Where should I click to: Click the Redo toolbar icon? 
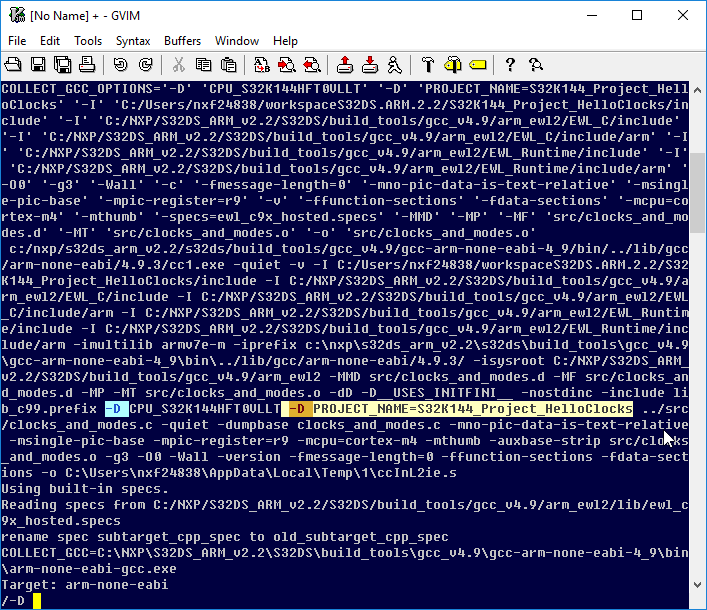(145, 65)
